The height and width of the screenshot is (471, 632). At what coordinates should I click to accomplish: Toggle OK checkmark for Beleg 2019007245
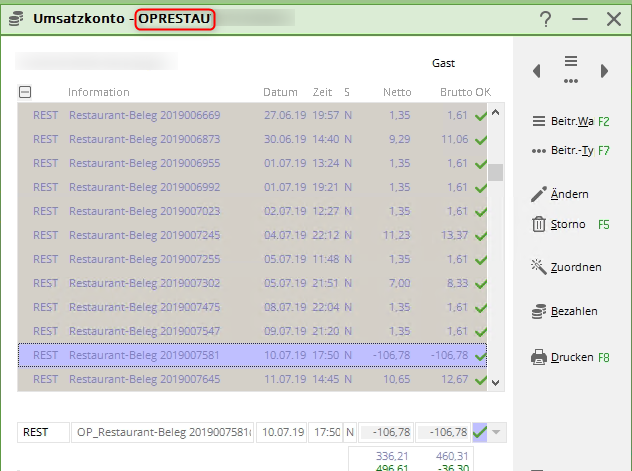pyautogui.click(x=481, y=235)
